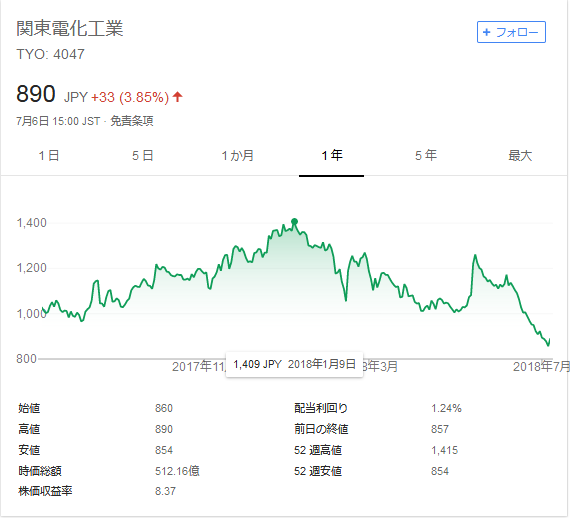
Task: Click the 1,409 JPY tooltip value
Action: pyautogui.click(x=257, y=364)
